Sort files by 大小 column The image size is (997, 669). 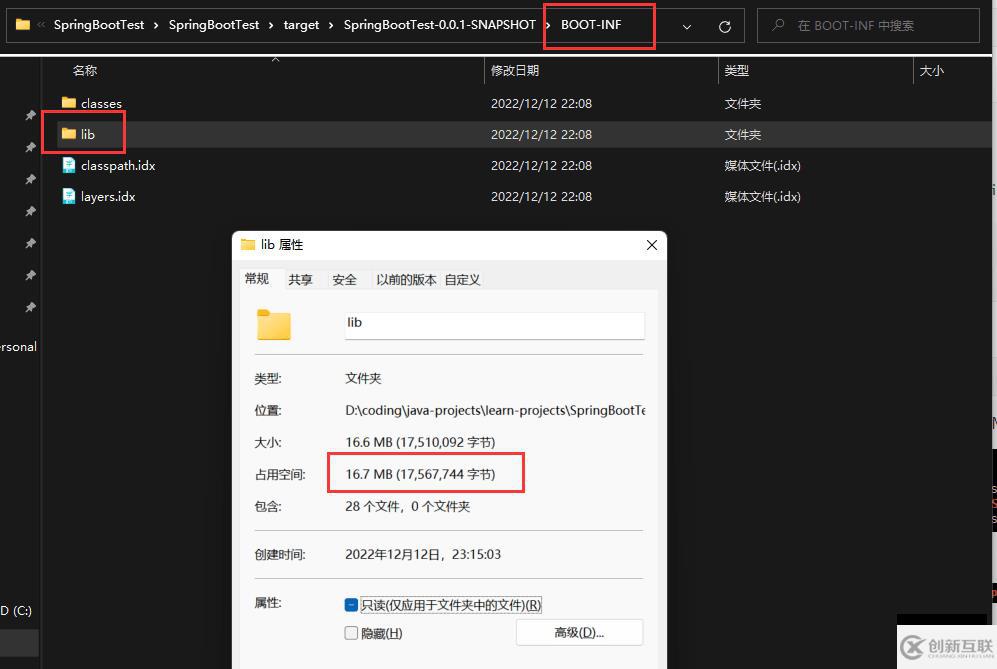click(x=932, y=71)
